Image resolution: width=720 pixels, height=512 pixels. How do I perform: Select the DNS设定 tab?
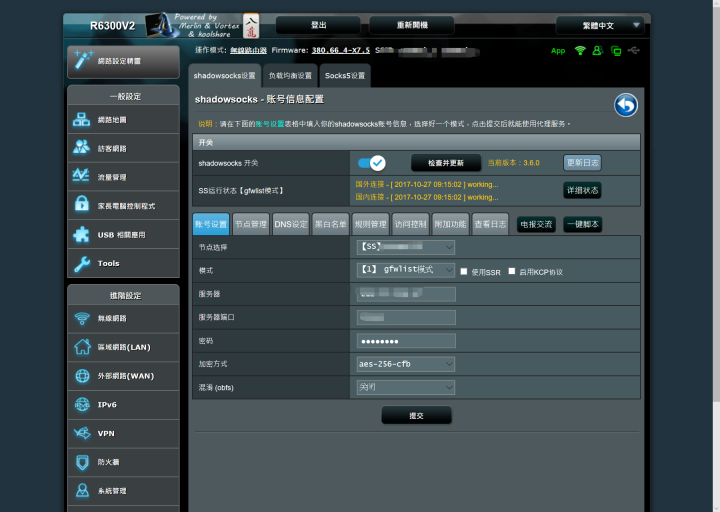click(x=291, y=224)
